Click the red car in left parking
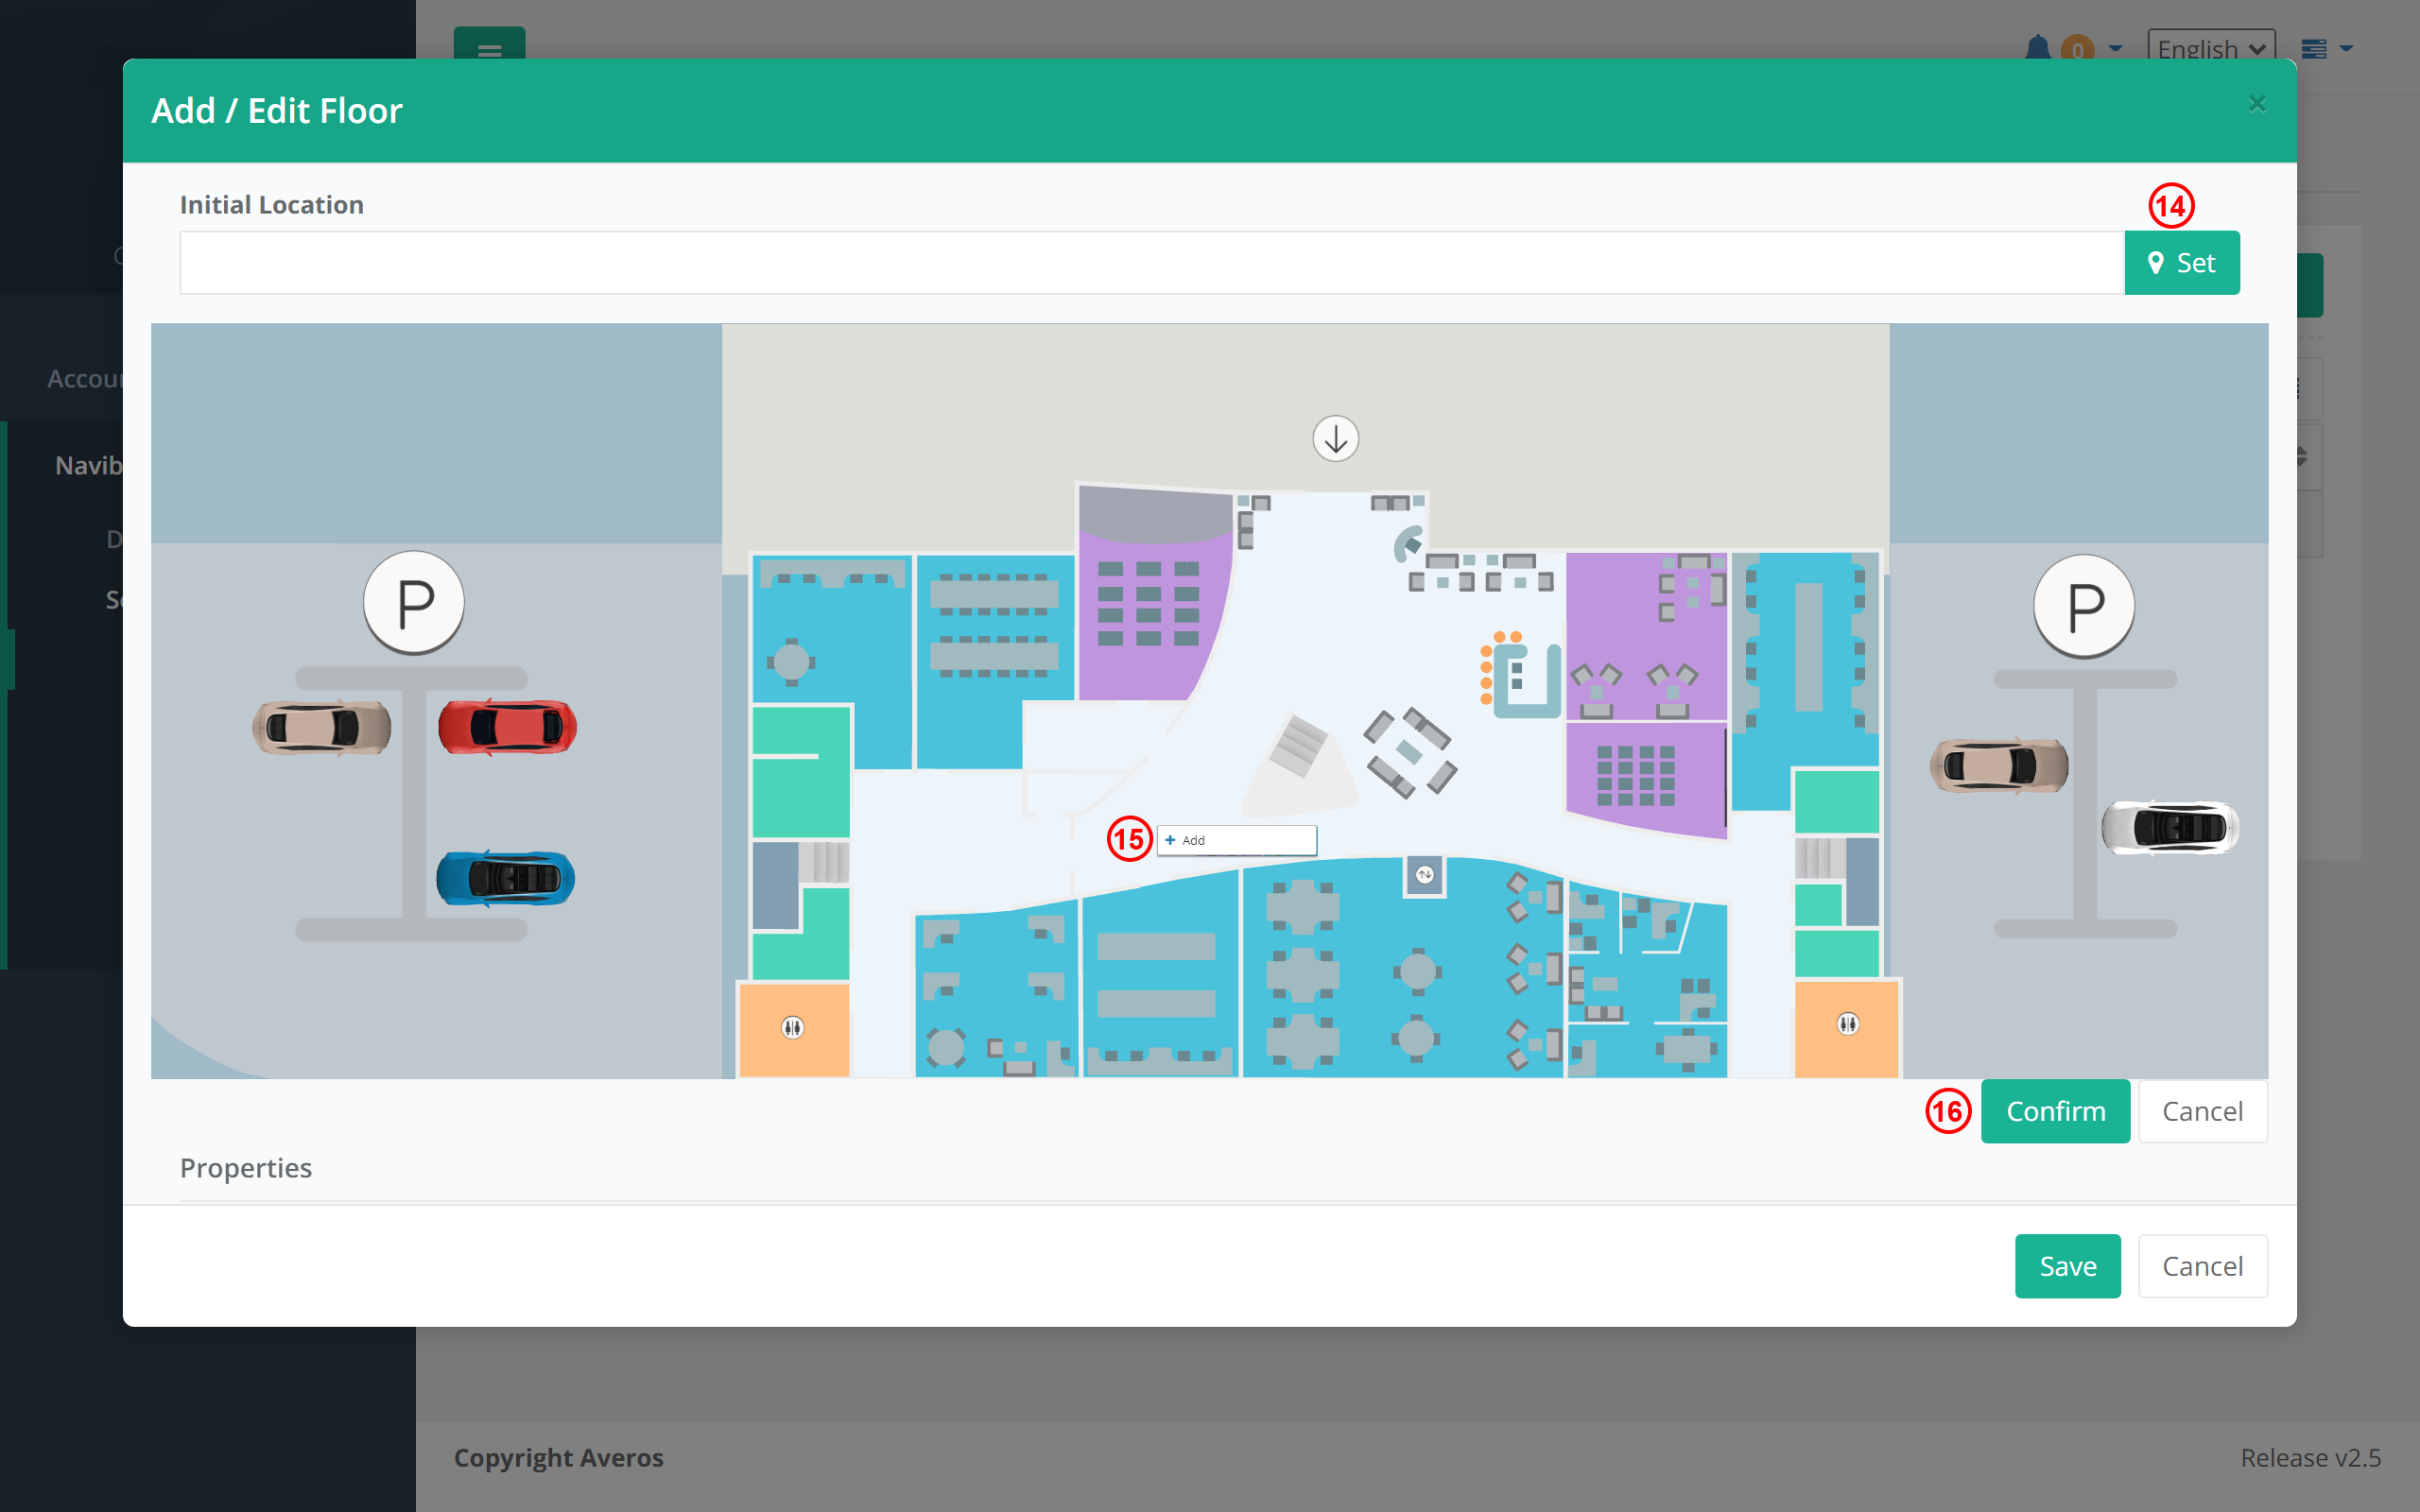 coord(507,727)
